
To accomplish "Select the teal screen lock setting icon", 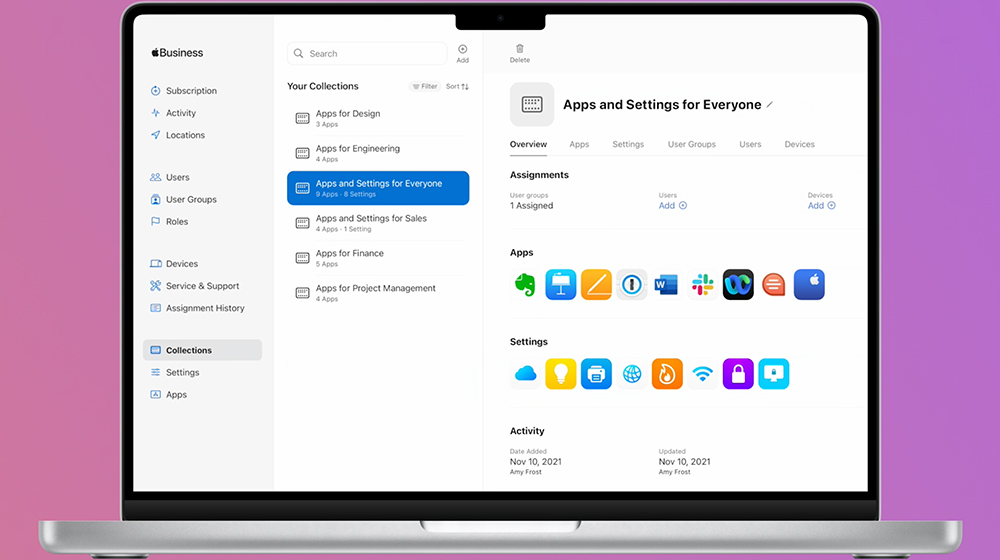I will pyautogui.click(x=774, y=374).
